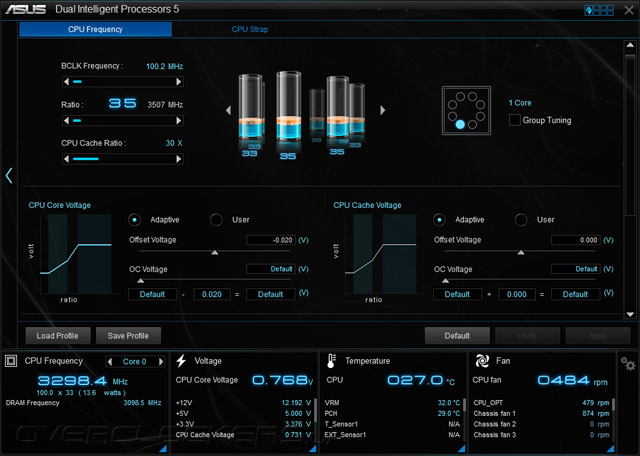Click Save Profile button
This screenshot has height=456, width=640.
point(128,336)
